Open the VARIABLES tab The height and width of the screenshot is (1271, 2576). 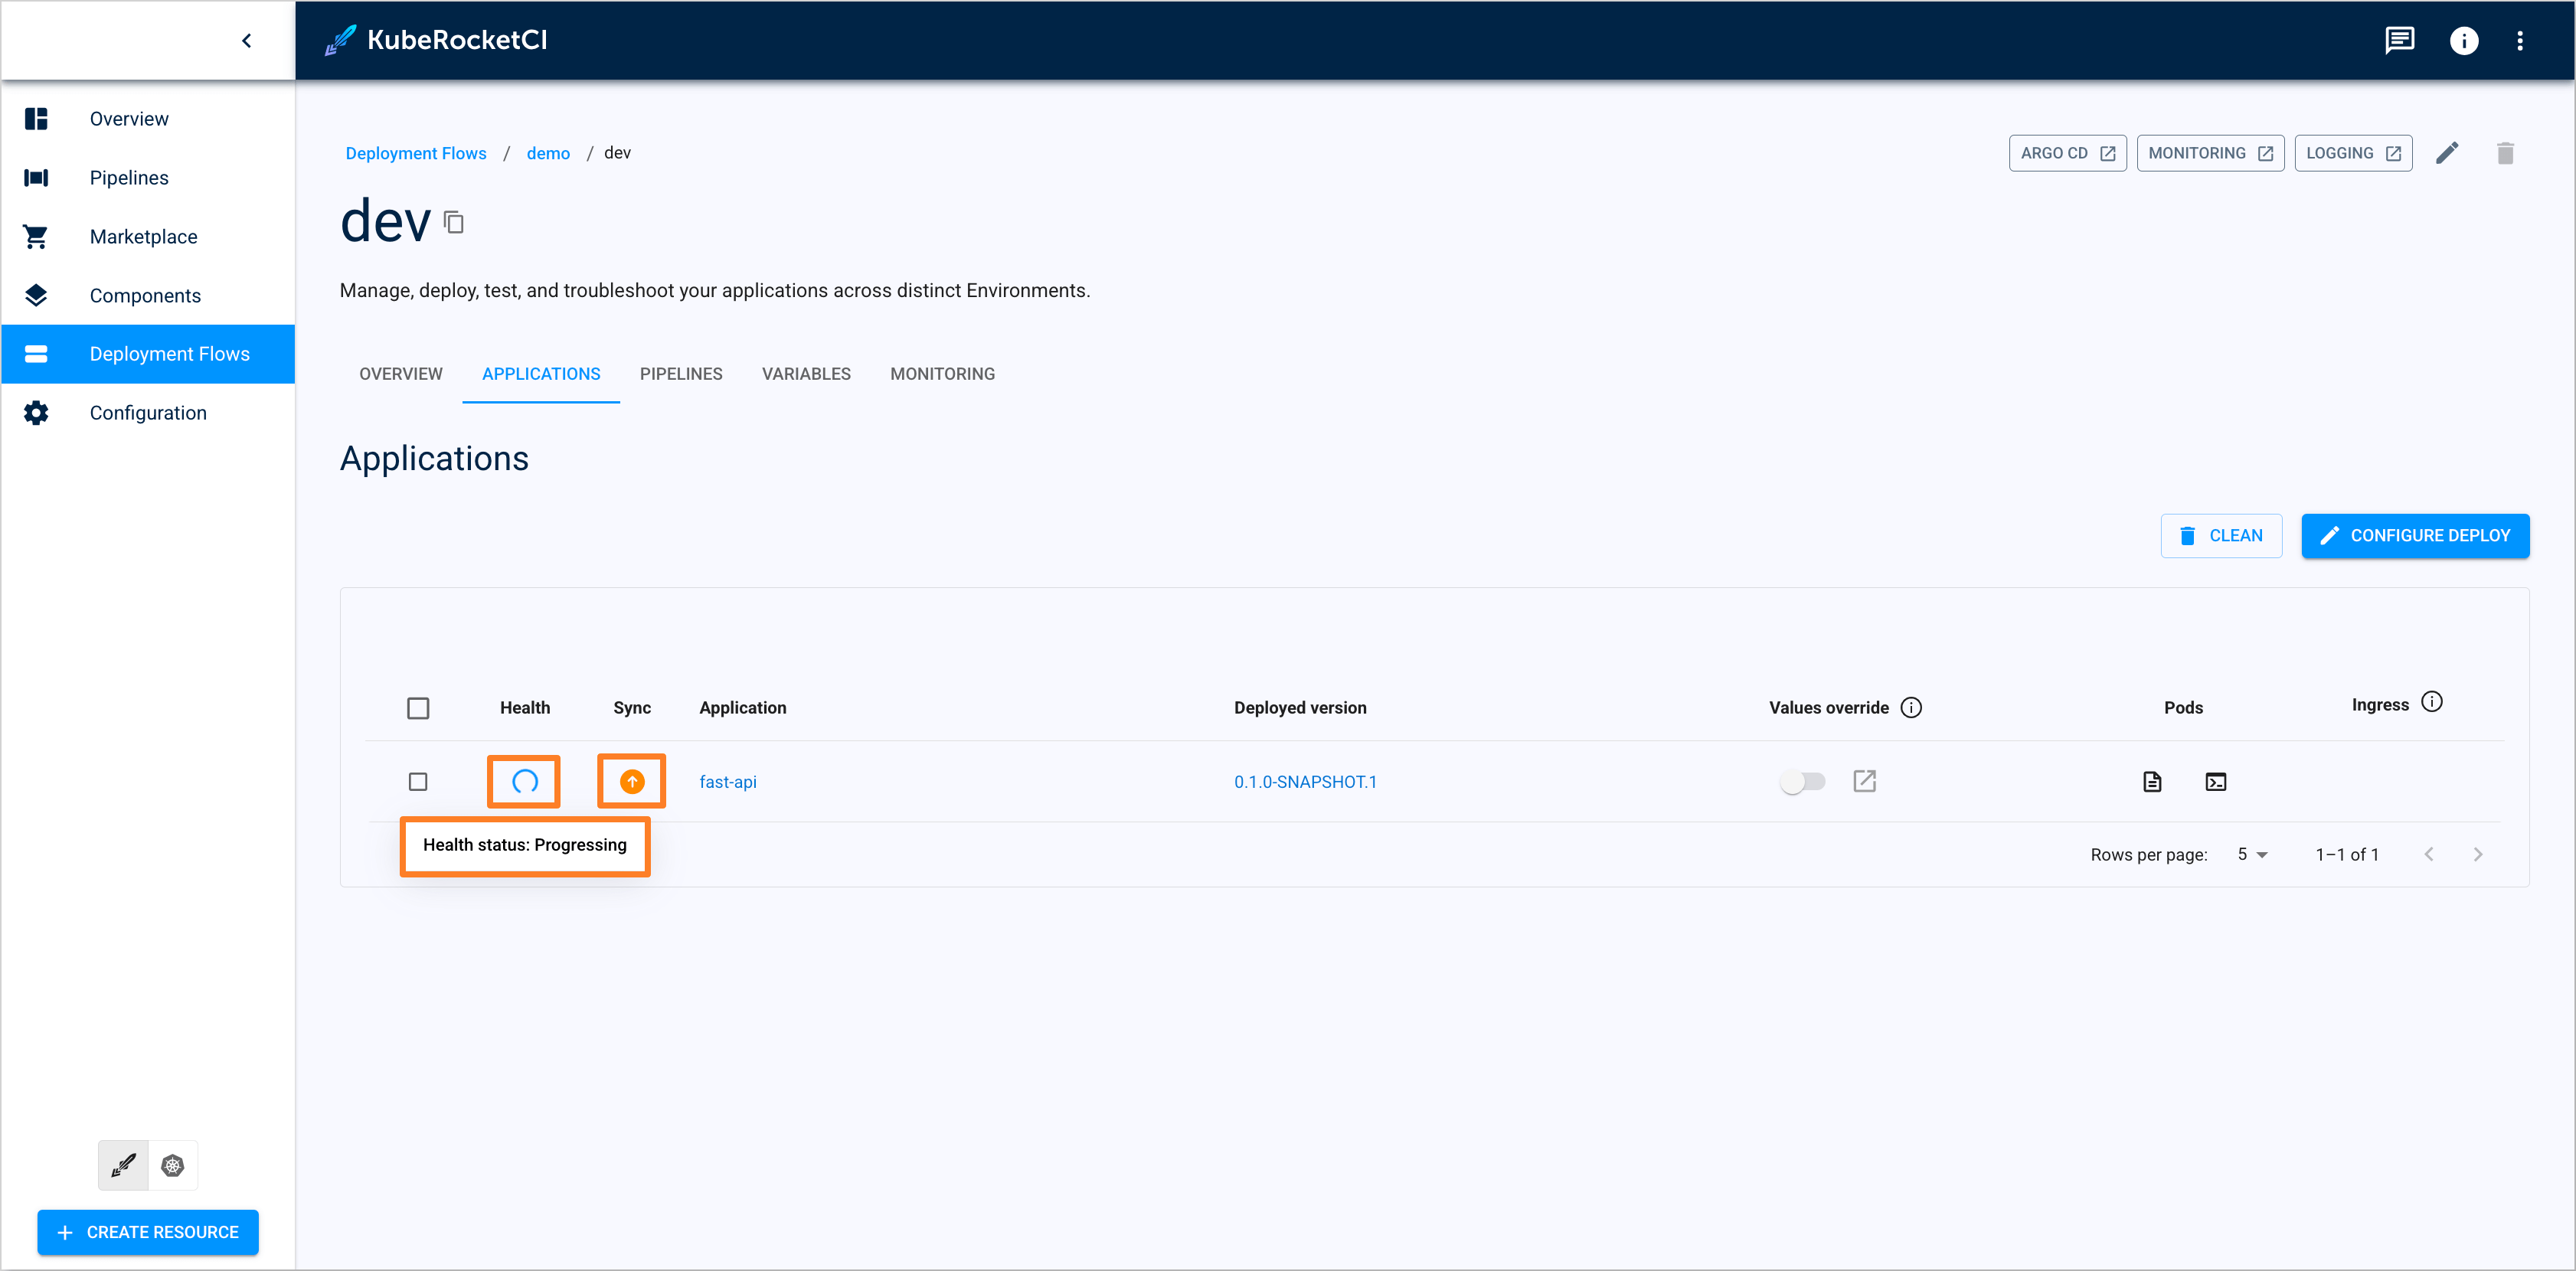point(805,373)
